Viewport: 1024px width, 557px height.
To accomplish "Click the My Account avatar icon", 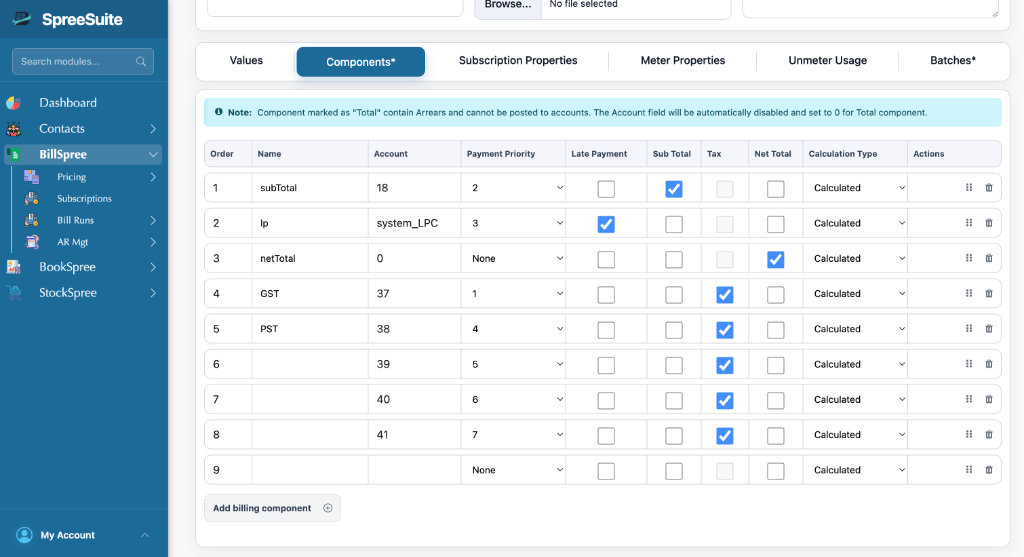I will coord(24,535).
